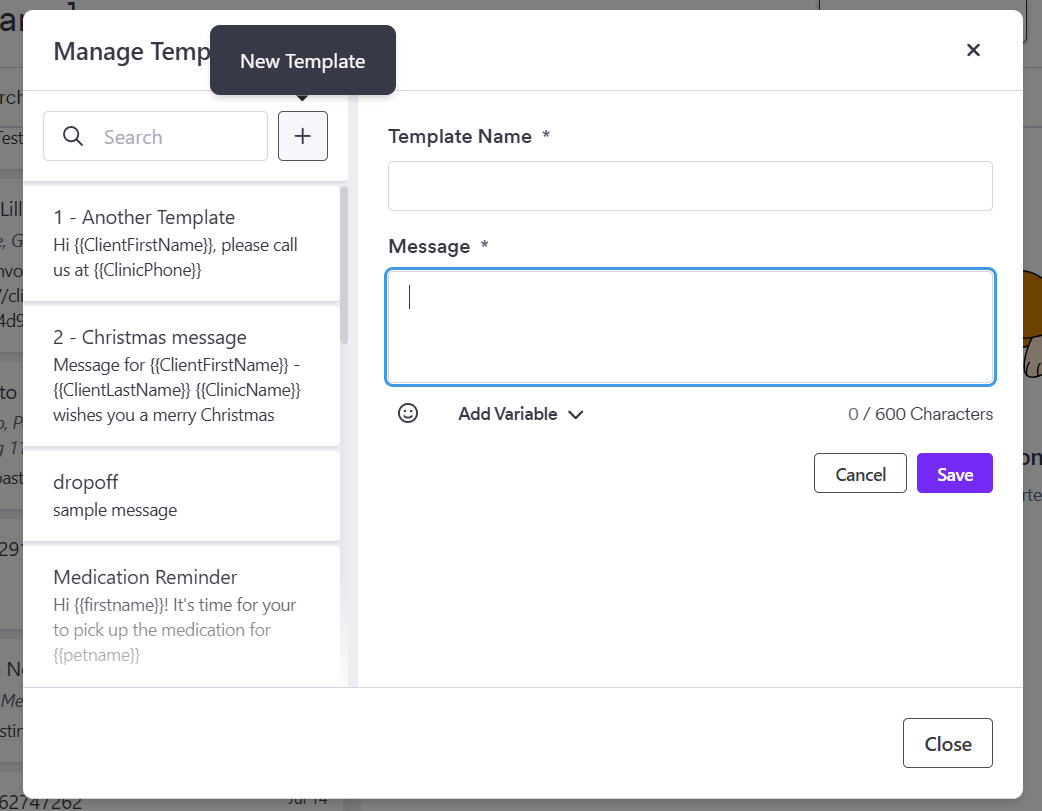Image resolution: width=1042 pixels, height=811 pixels.
Task: Click the Save button
Action: [x=954, y=473]
